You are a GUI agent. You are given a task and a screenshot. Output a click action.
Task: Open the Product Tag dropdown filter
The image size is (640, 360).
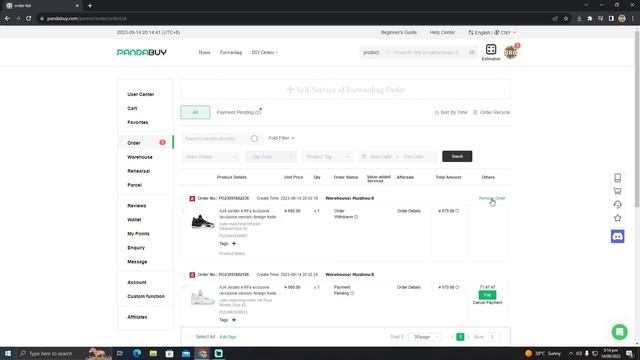[x=327, y=157]
